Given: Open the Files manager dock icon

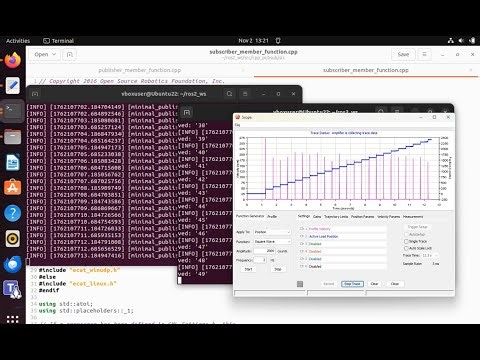Looking at the screenshot, I should pyautogui.click(x=13, y=137).
